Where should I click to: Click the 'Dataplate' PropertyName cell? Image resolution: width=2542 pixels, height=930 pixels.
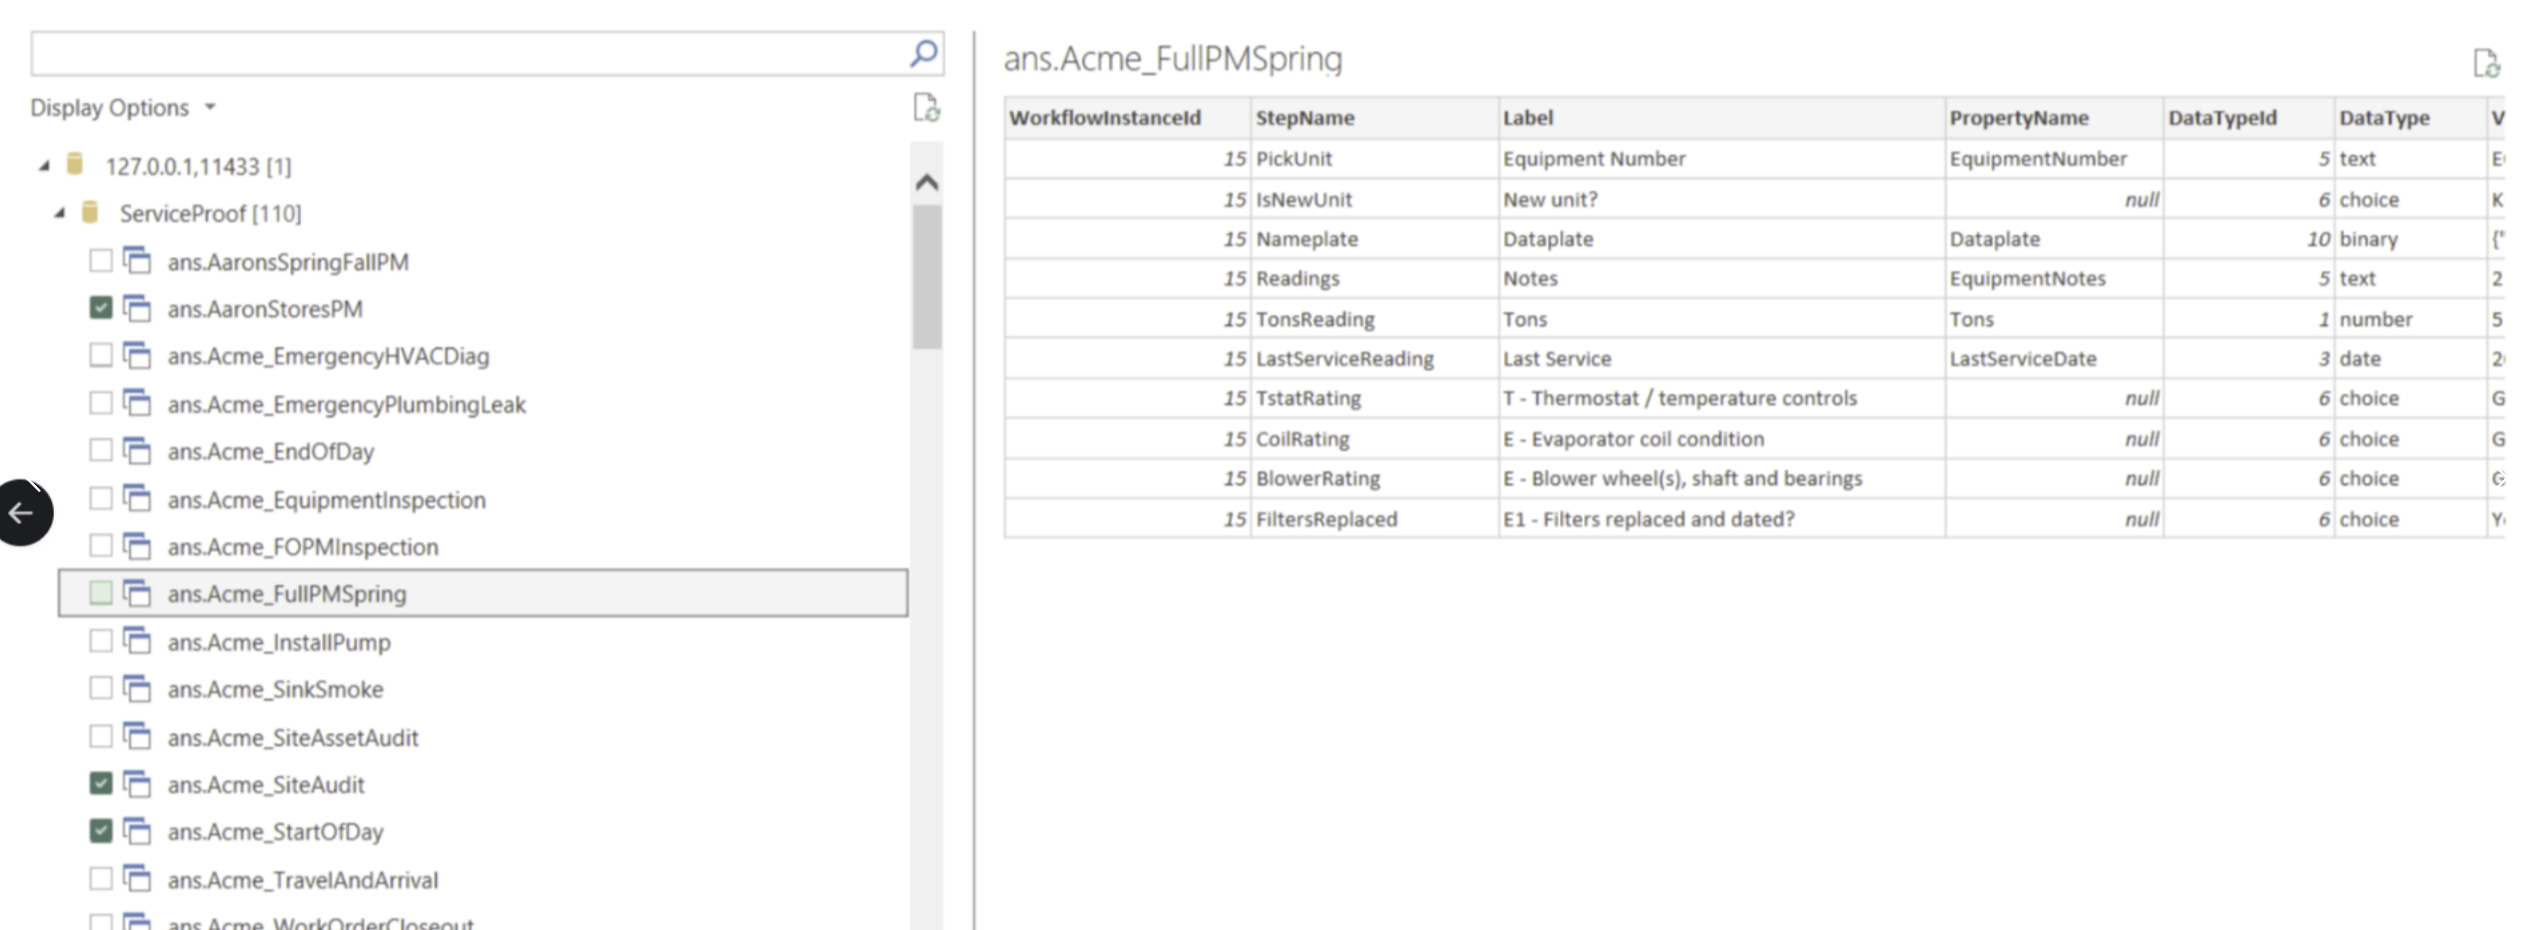coord(2054,239)
